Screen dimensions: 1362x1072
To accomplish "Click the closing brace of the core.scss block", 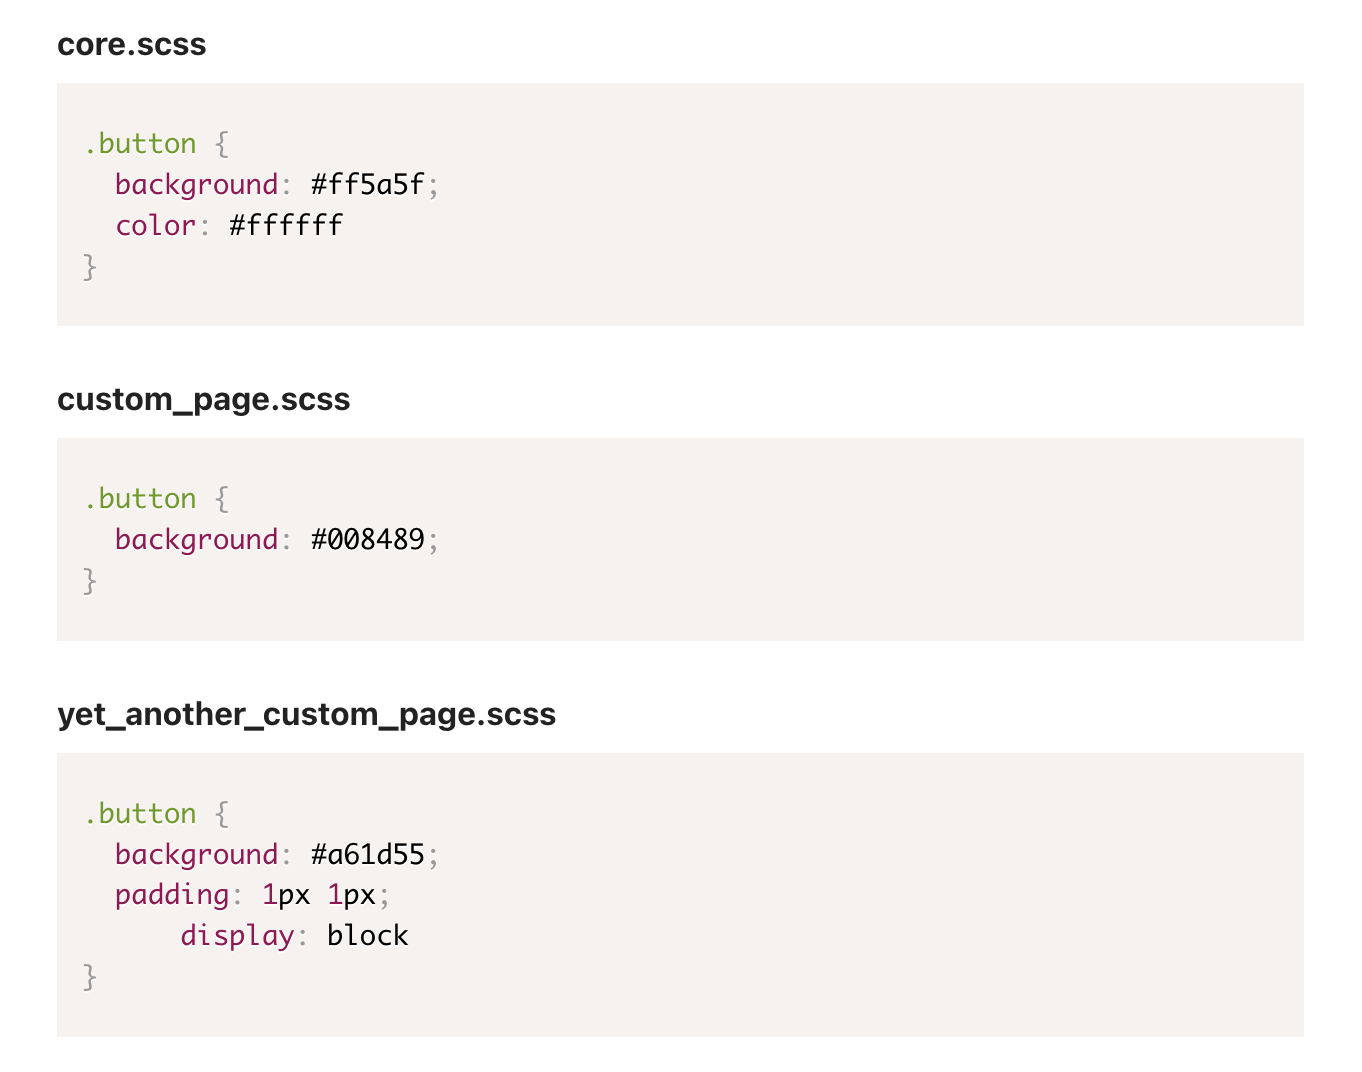I will (x=90, y=268).
